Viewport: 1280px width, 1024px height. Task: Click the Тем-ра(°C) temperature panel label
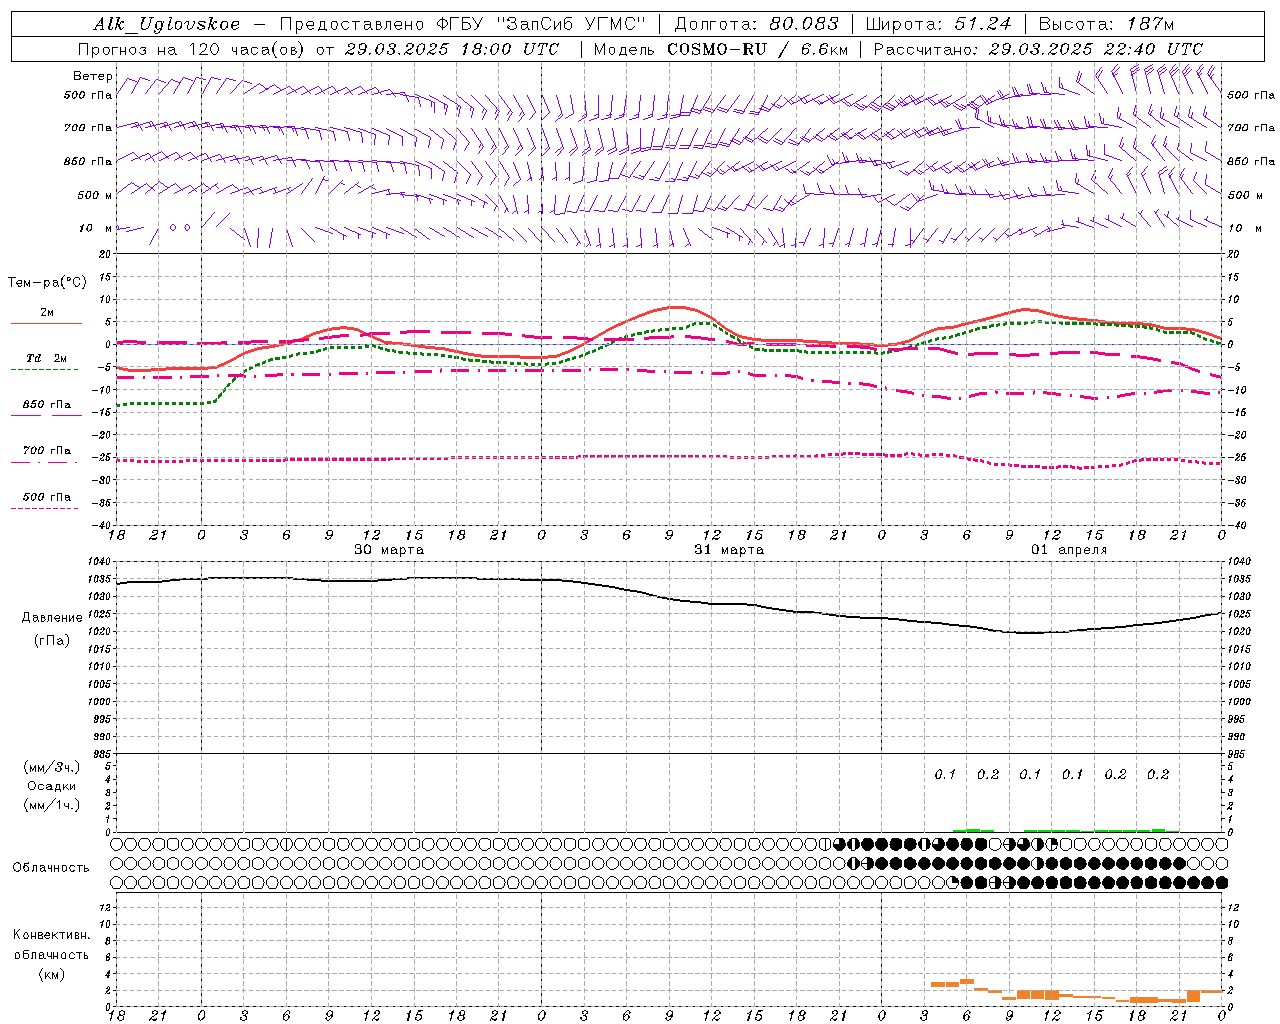tap(47, 283)
